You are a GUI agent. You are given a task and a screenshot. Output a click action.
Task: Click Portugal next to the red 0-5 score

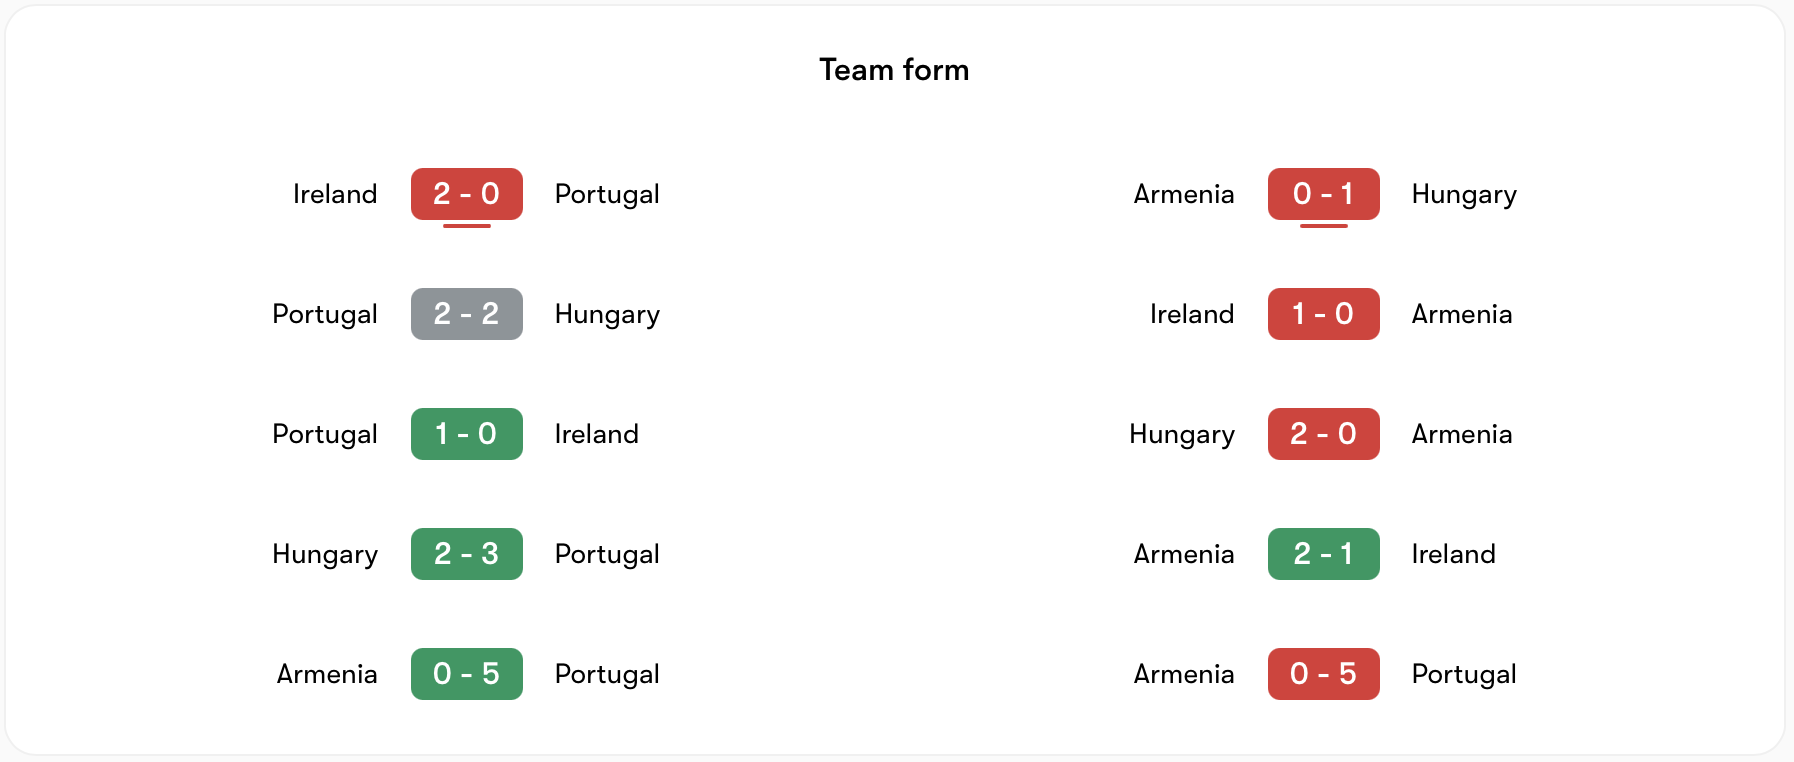[x=1464, y=674]
